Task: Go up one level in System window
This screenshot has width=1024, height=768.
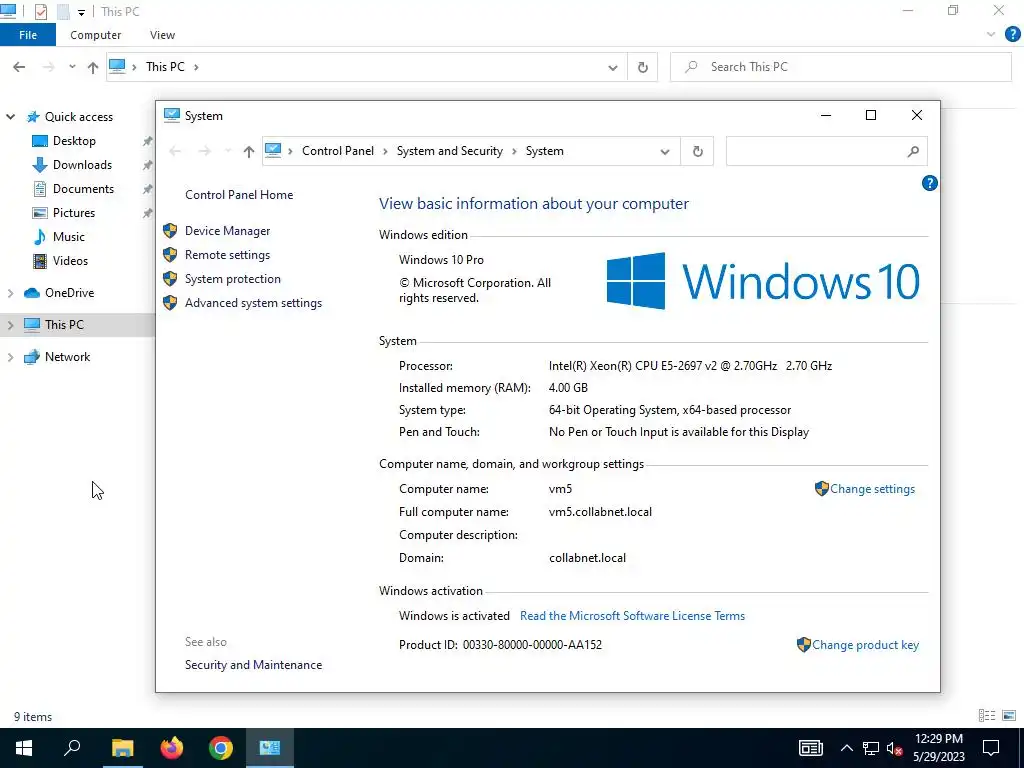Action: [x=249, y=152]
